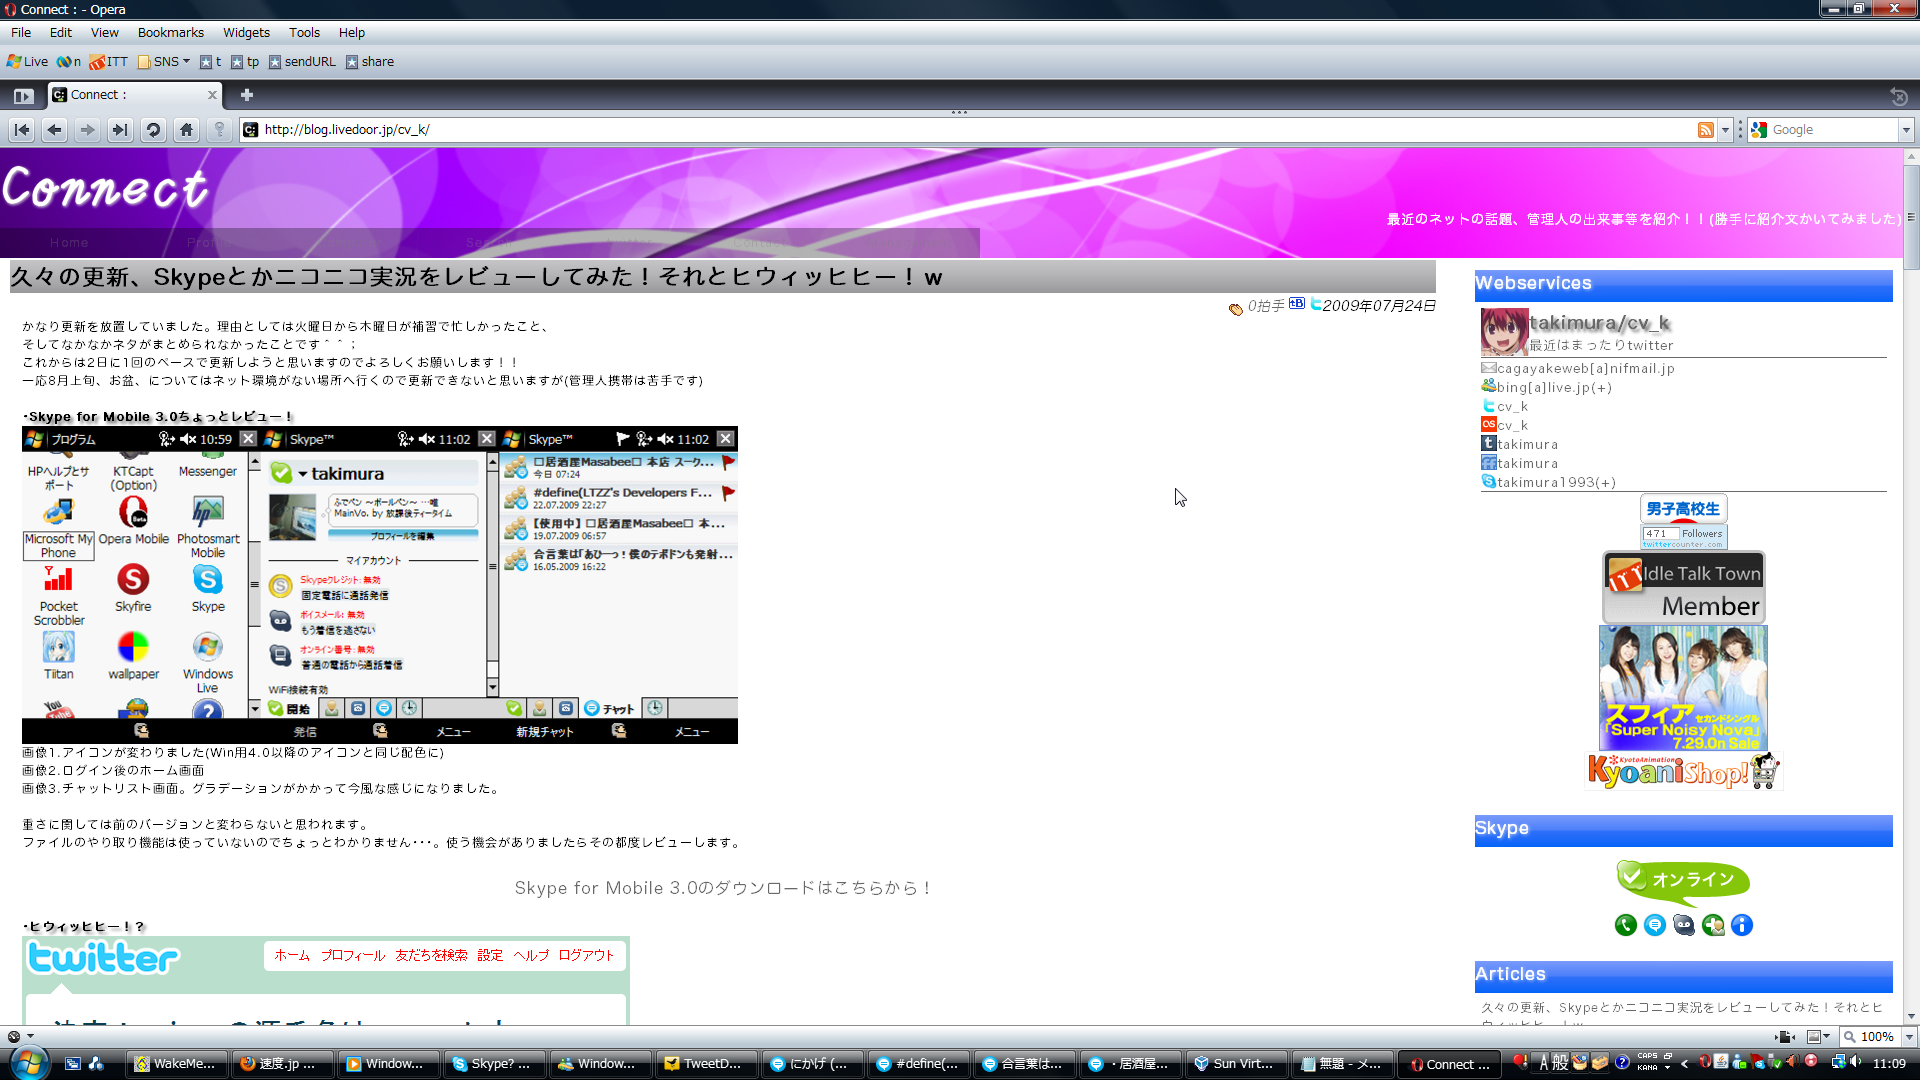Click the blog post title heading
This screenshot has width=1920, height=1080.
coord(476,277)
